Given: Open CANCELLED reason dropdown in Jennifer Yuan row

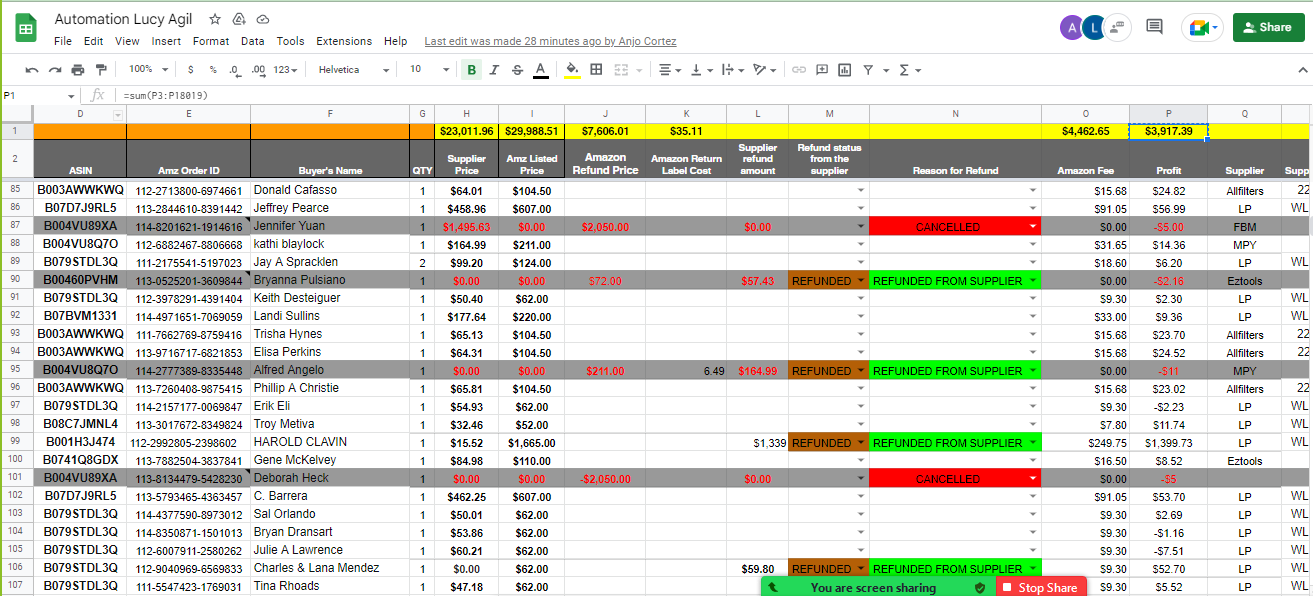Looking at the screenshot, I should click(1033, 228).
